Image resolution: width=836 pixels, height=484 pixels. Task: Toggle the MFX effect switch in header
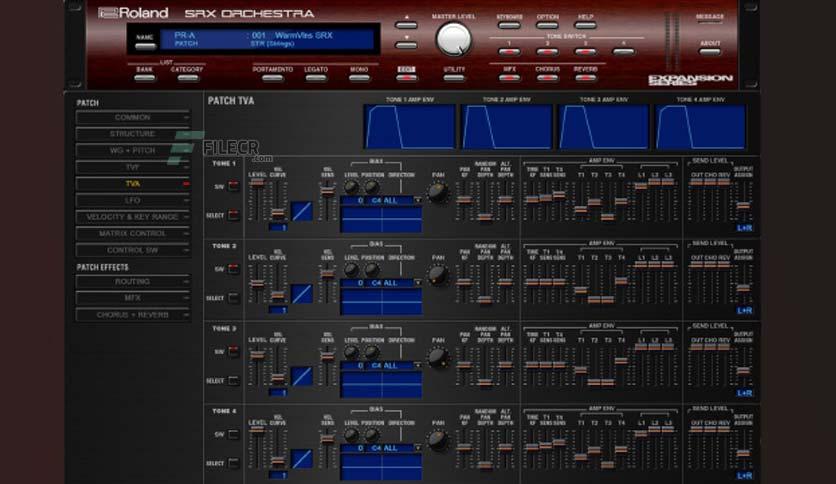coord(509,78)
